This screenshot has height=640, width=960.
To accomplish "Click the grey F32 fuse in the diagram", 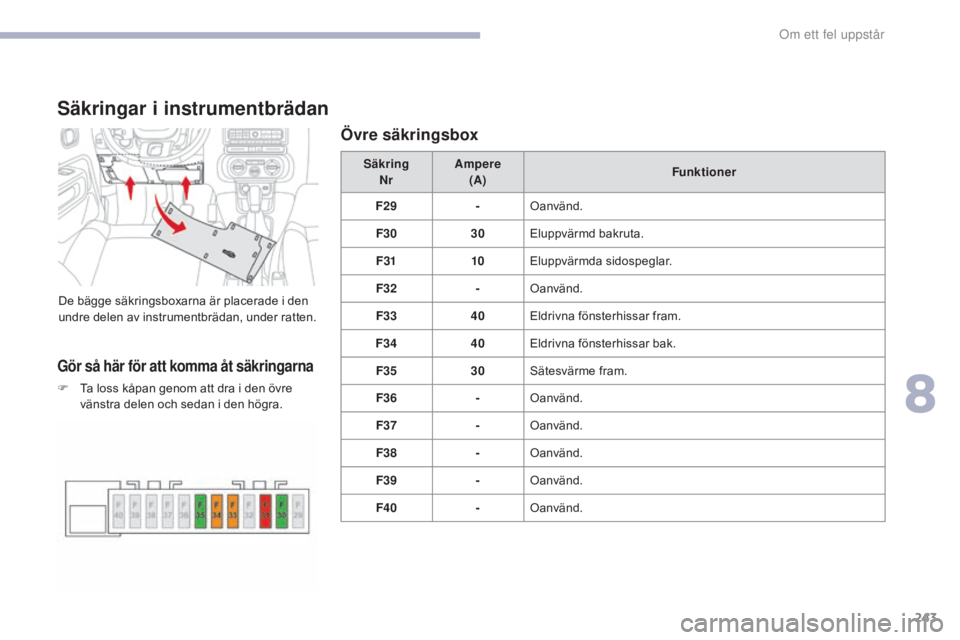I will pos(249,510).
